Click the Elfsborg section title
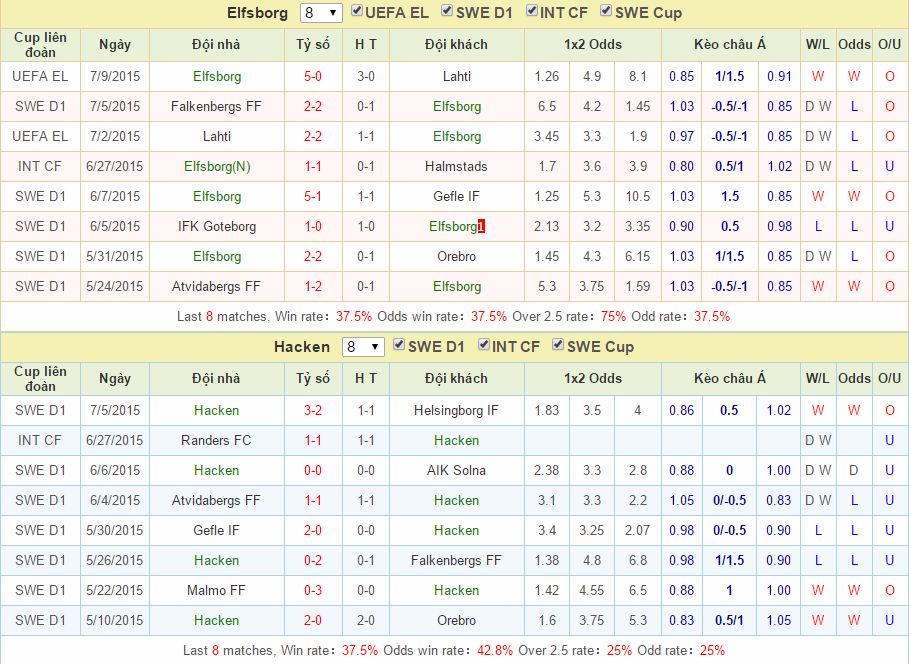The width and height of the screenshot is (909, 664). (257, 13)
